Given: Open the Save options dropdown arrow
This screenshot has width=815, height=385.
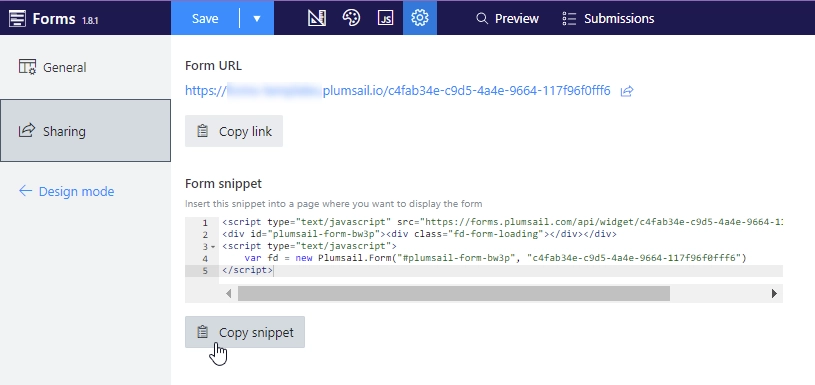Looking at the screenshot, I should [257, 18].
